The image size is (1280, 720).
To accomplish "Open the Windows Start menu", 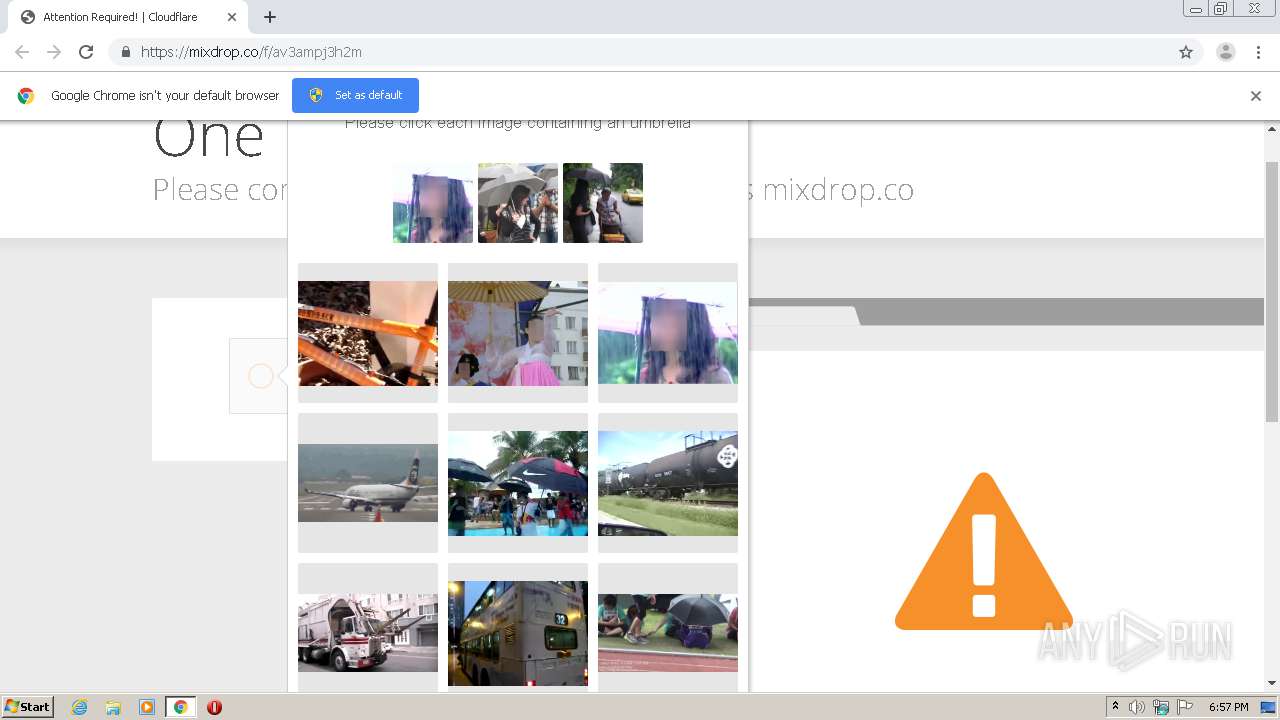I will click(x=28, y=706).
